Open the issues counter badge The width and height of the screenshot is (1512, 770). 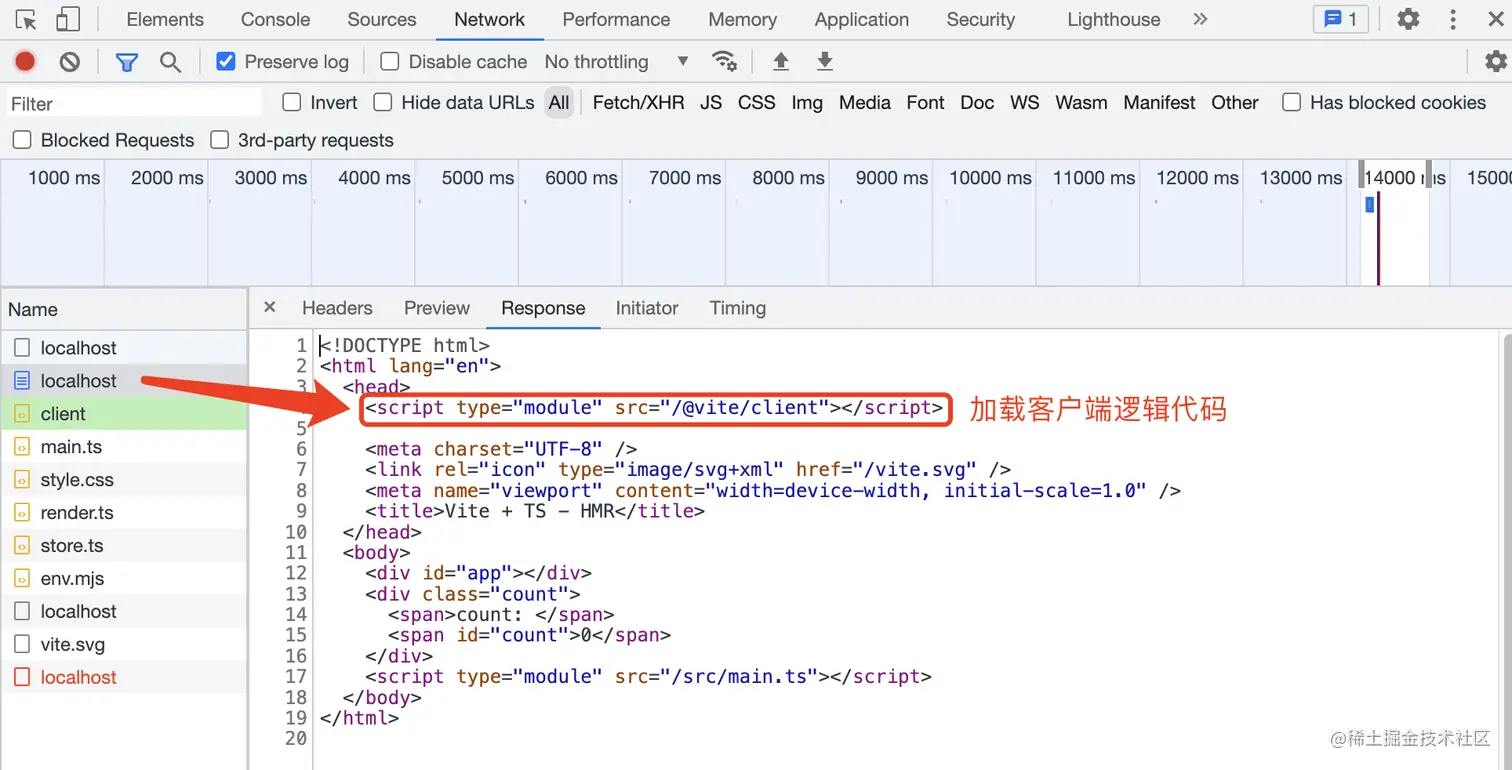pos(1340,19)
